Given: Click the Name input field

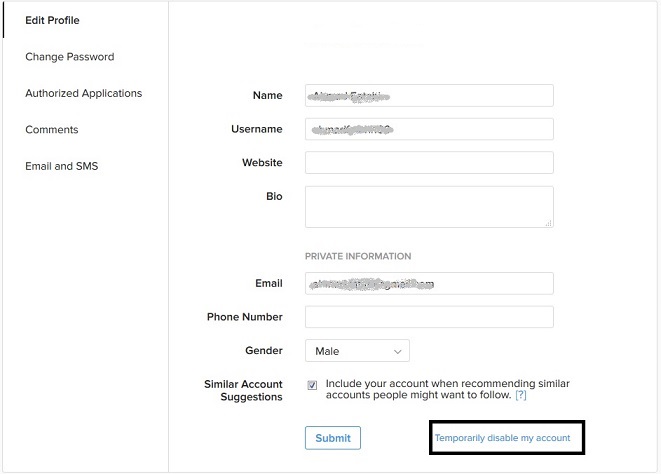Looking at the screenshot, I should click(429, 96).
